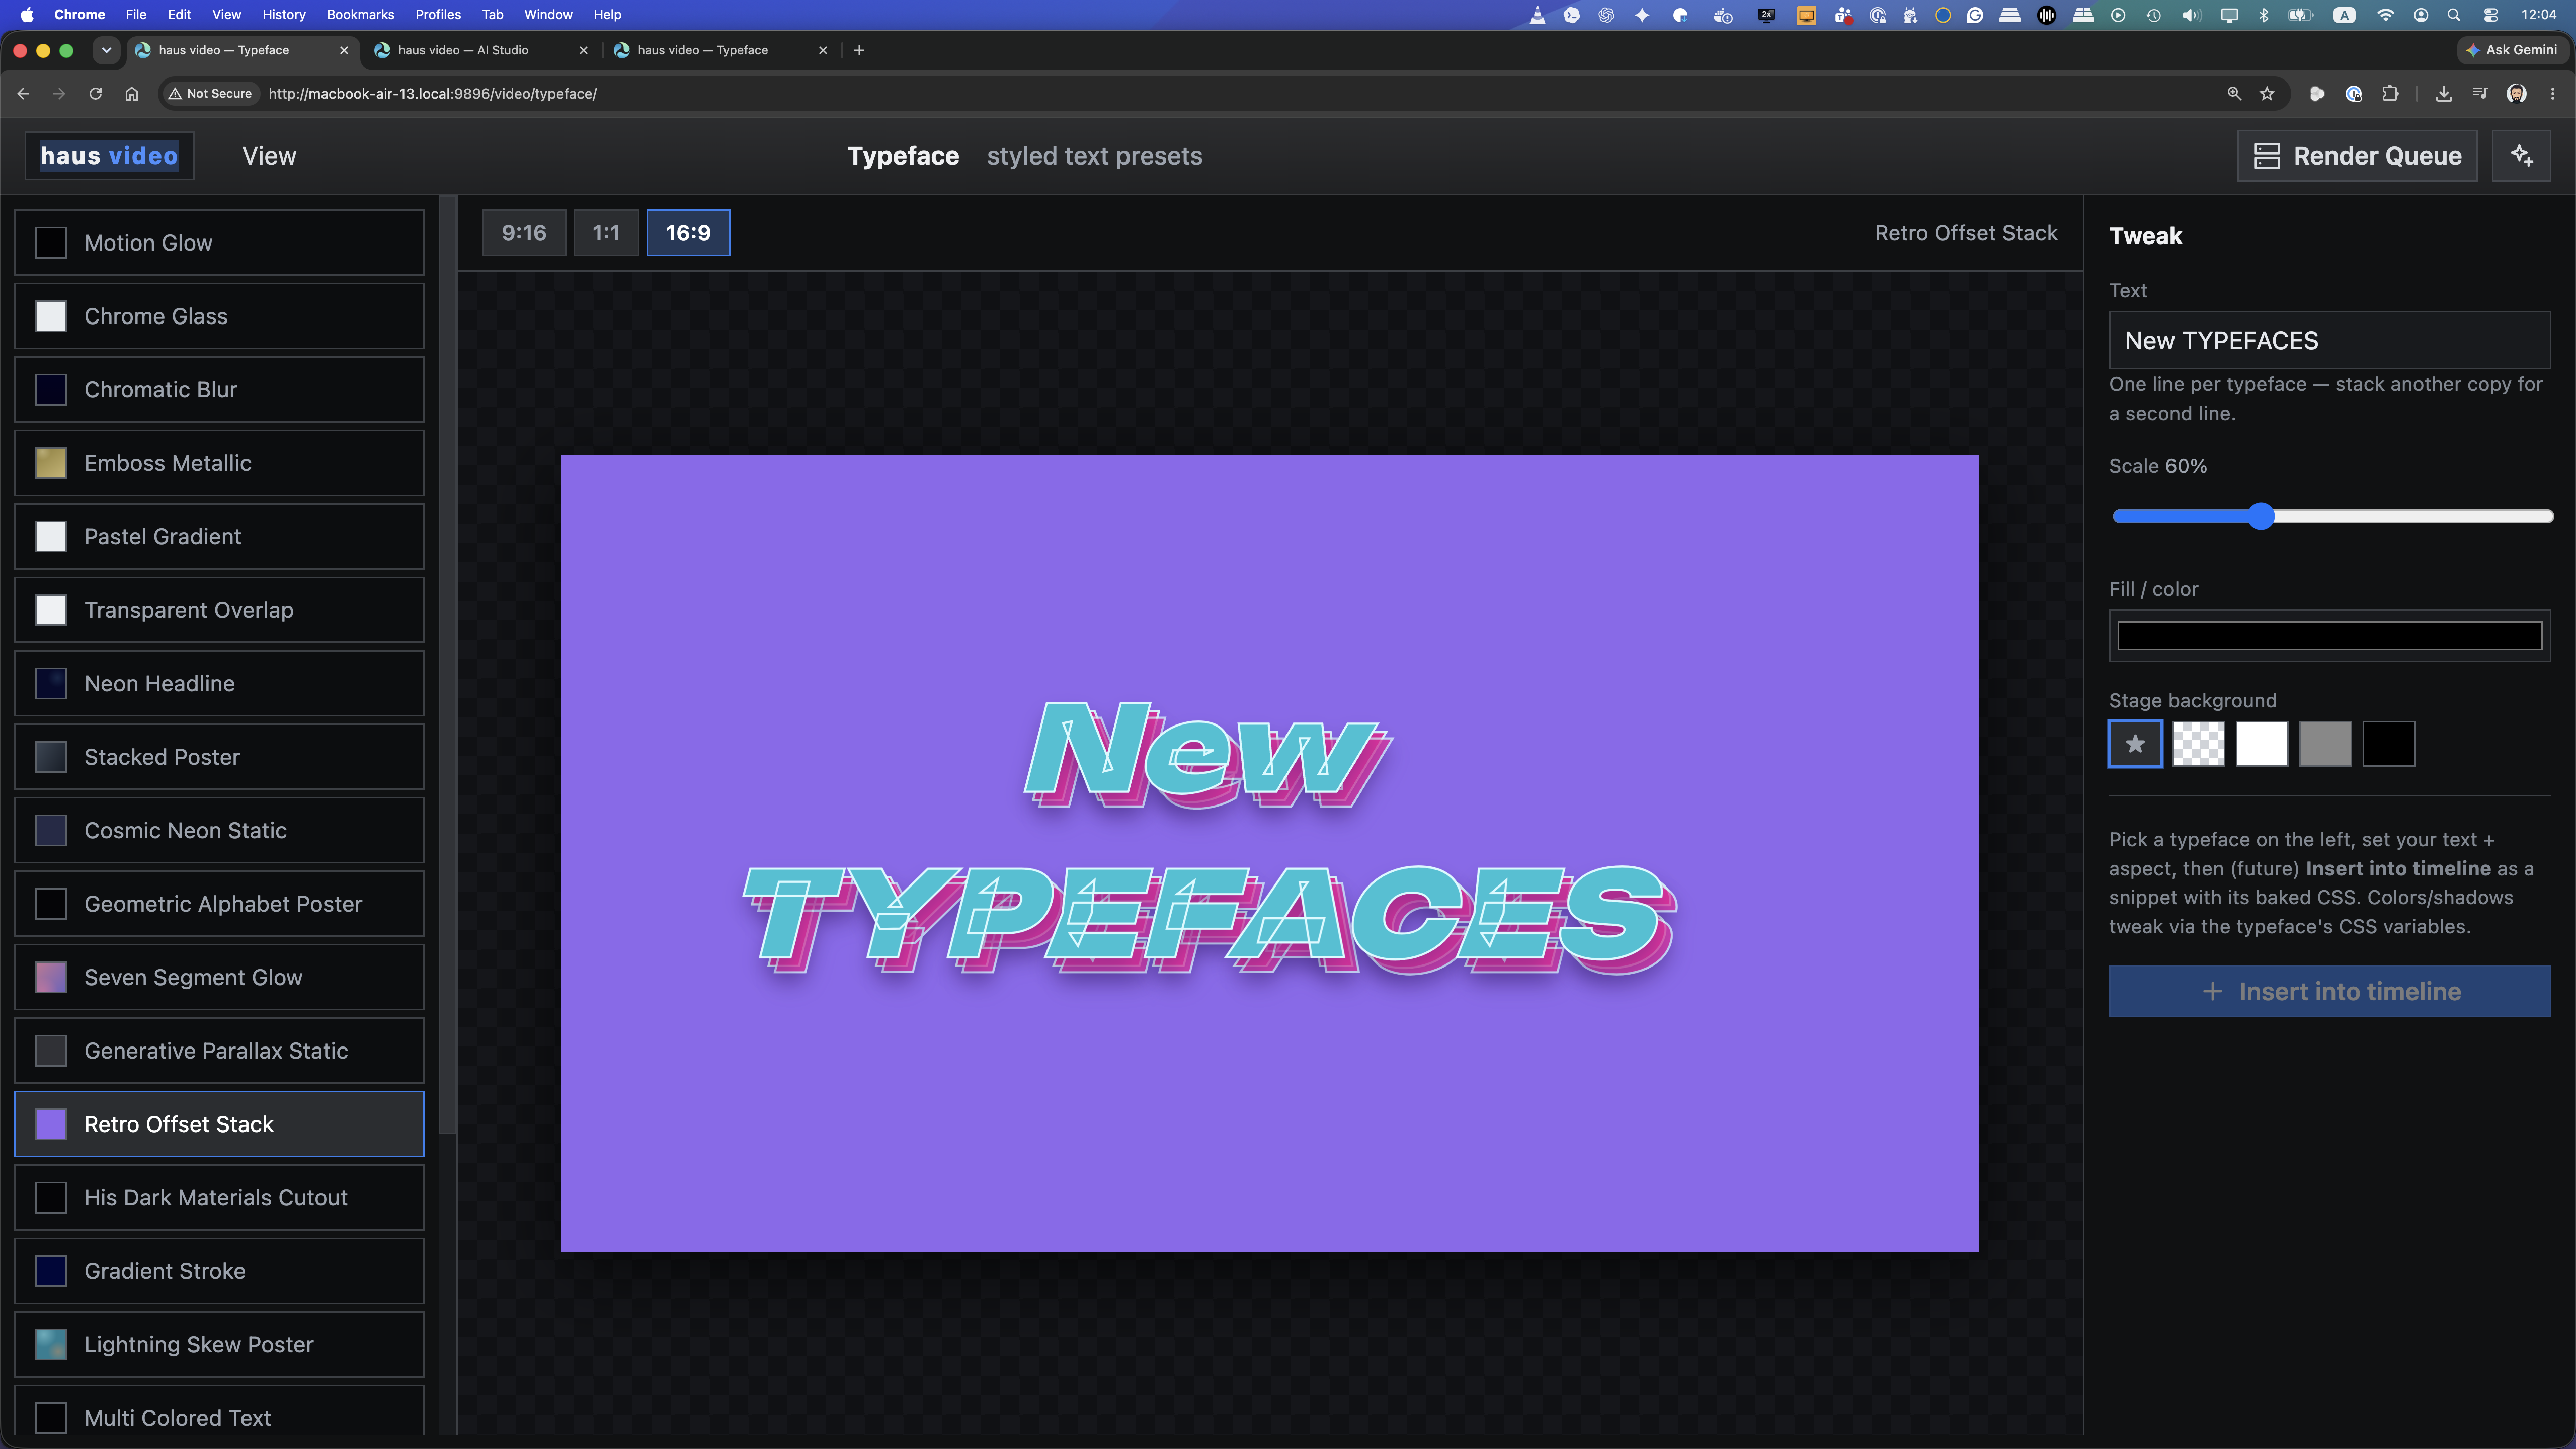The image size is (2576, 1449).
Task: Choose the Seven Segment Glow preset
Action: [x=219, y=978]
